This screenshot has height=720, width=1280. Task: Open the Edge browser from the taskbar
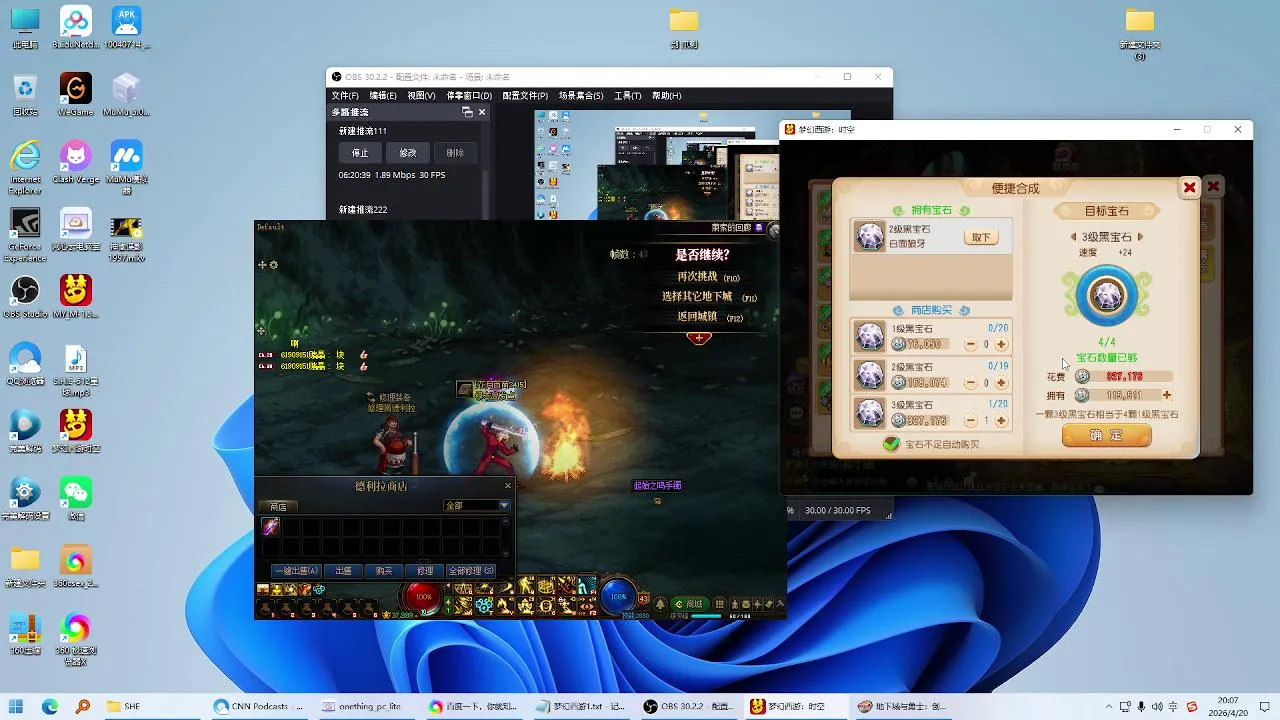pyautogui.click(x=50, y=707)
